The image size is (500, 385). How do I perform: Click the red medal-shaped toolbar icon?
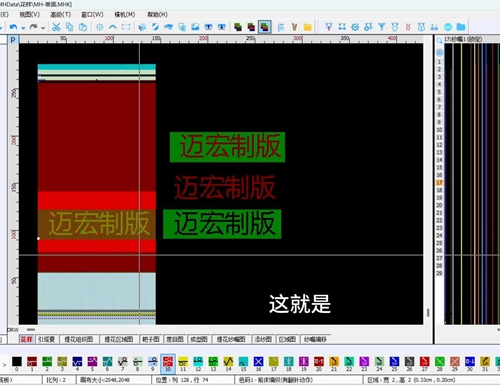[408, 27]
